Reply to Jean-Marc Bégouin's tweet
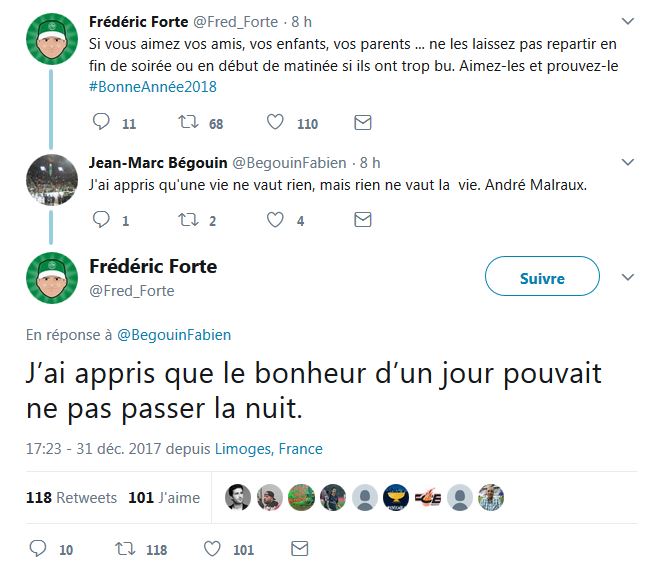This screenshot has height=585, width=667. click(100, 220)
